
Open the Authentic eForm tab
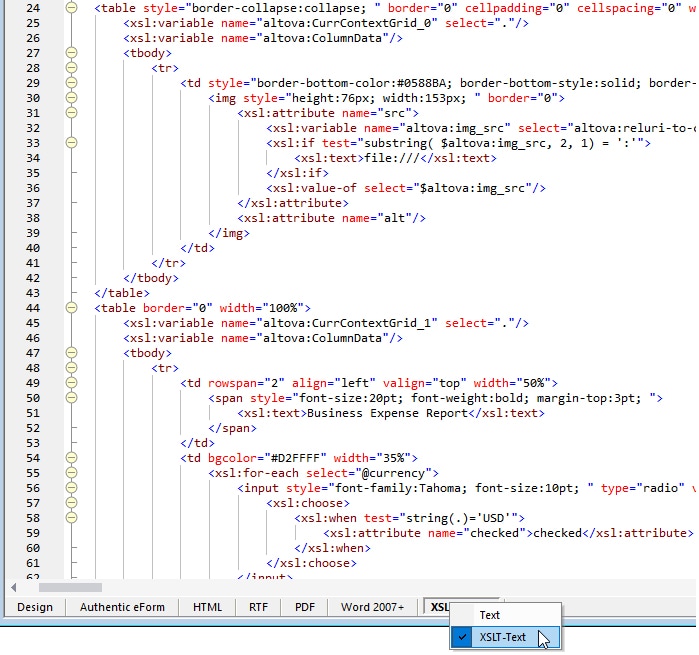(122, 607)
